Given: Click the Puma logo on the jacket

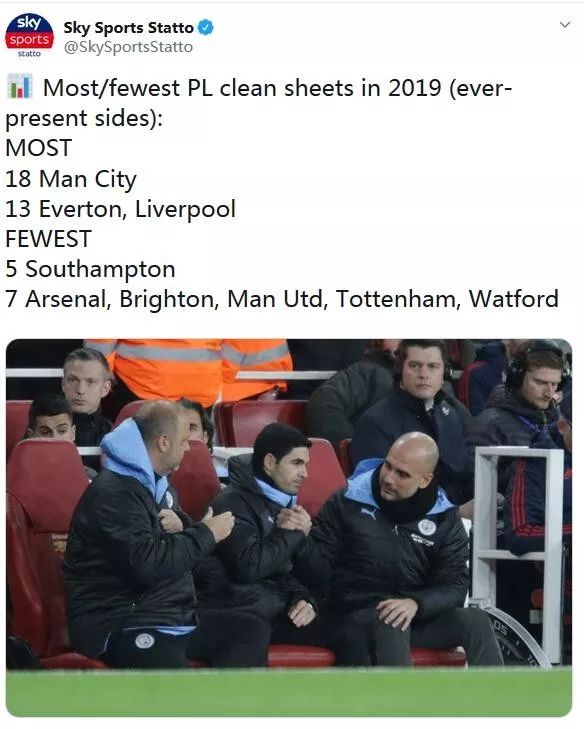Looking at the screenshot, I should [x=369, y=514].
